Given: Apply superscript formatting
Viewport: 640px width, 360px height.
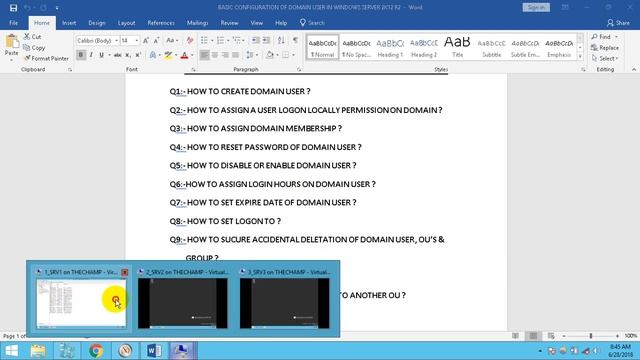Looking at the screenshot, I should pos(138,55).
